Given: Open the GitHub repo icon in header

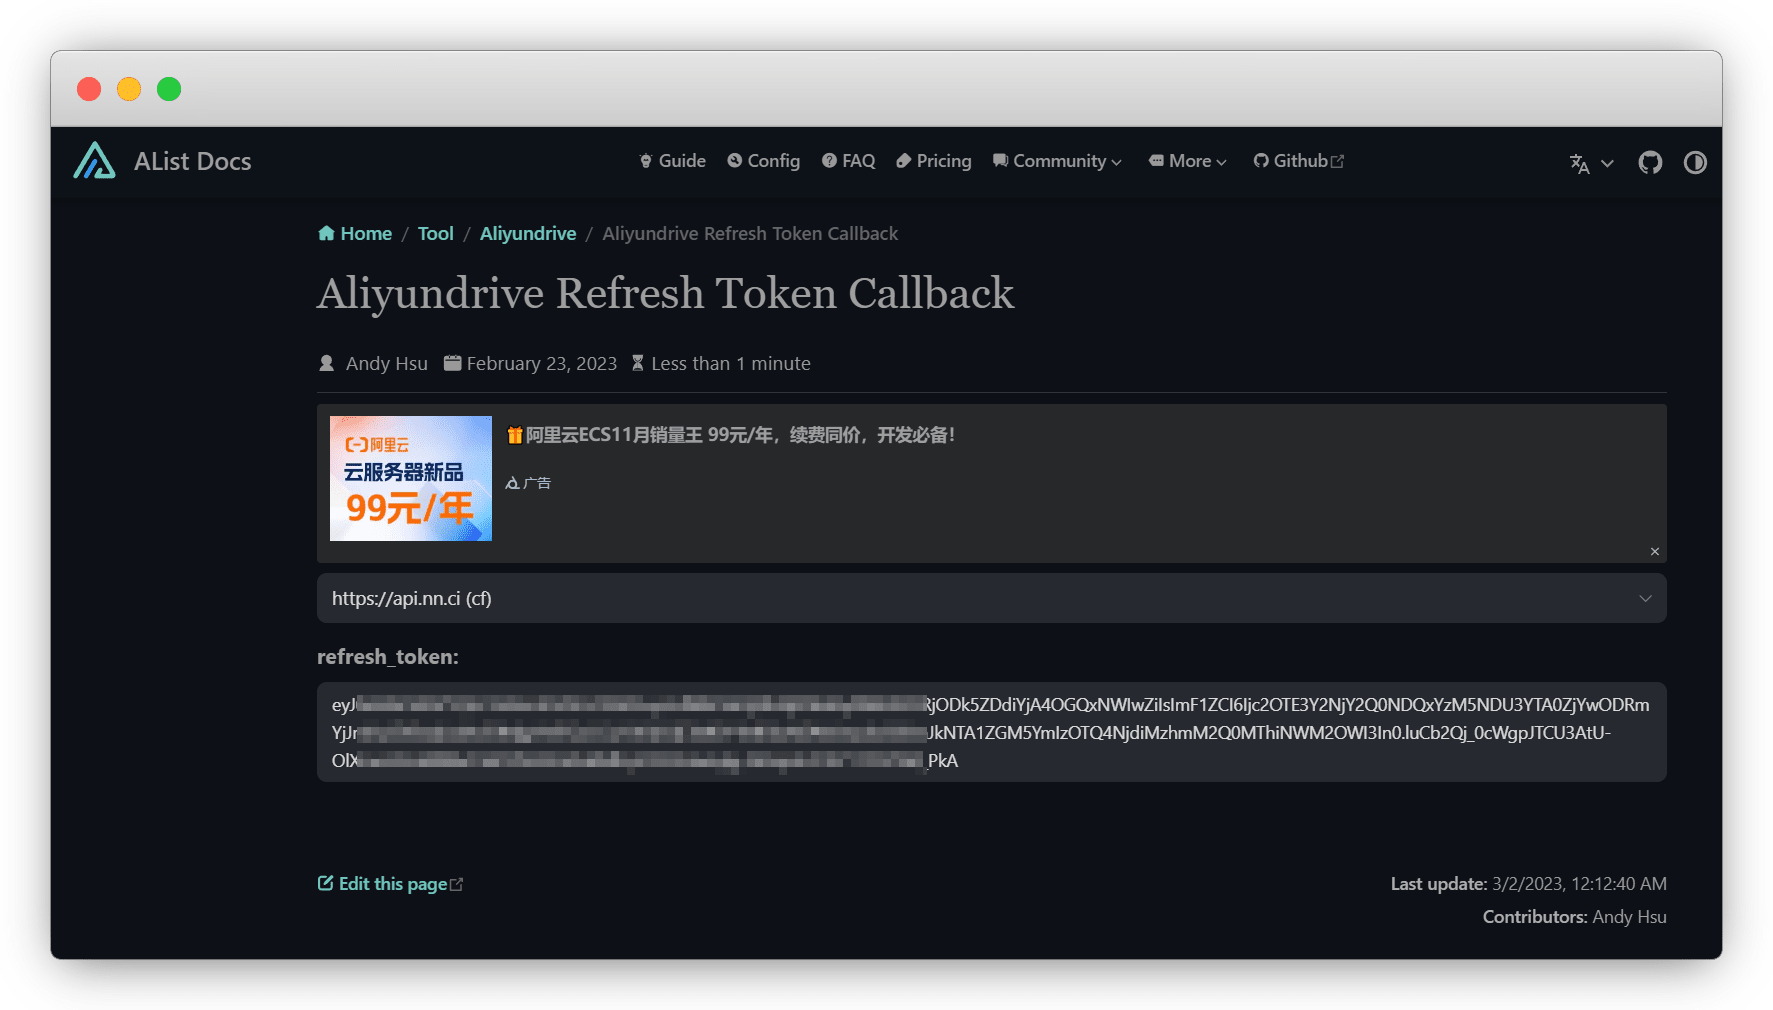Looking at the screenshot, I should click(x=1650, y=162).
